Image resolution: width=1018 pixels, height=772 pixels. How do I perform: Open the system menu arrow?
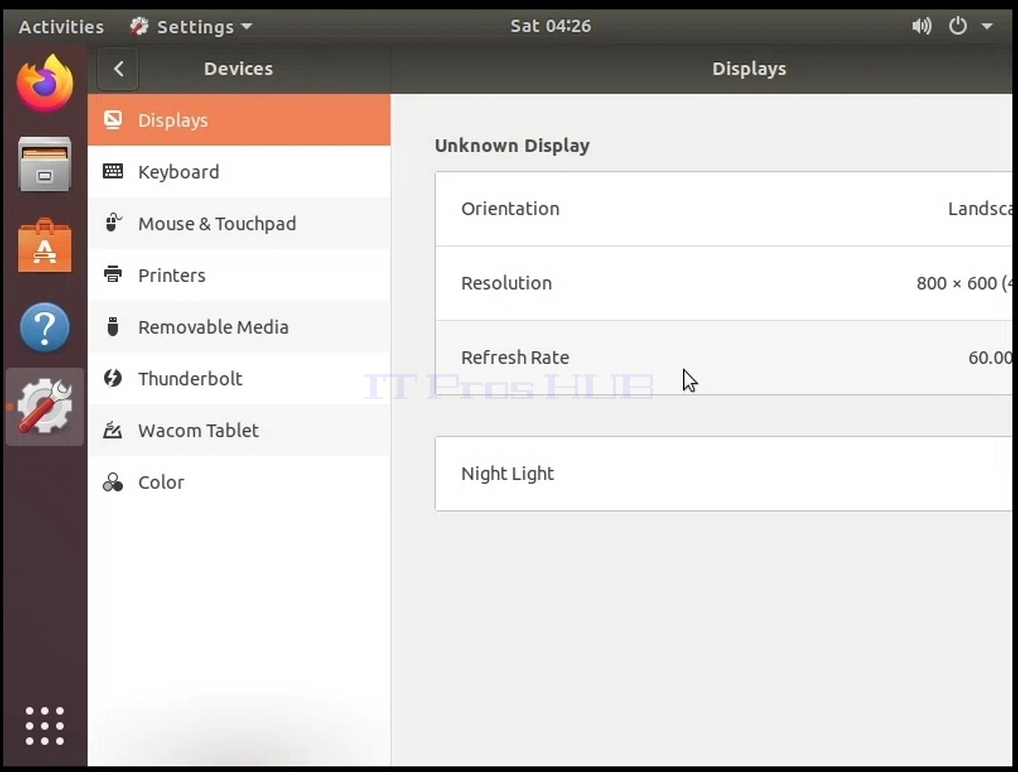coord(987,26)
